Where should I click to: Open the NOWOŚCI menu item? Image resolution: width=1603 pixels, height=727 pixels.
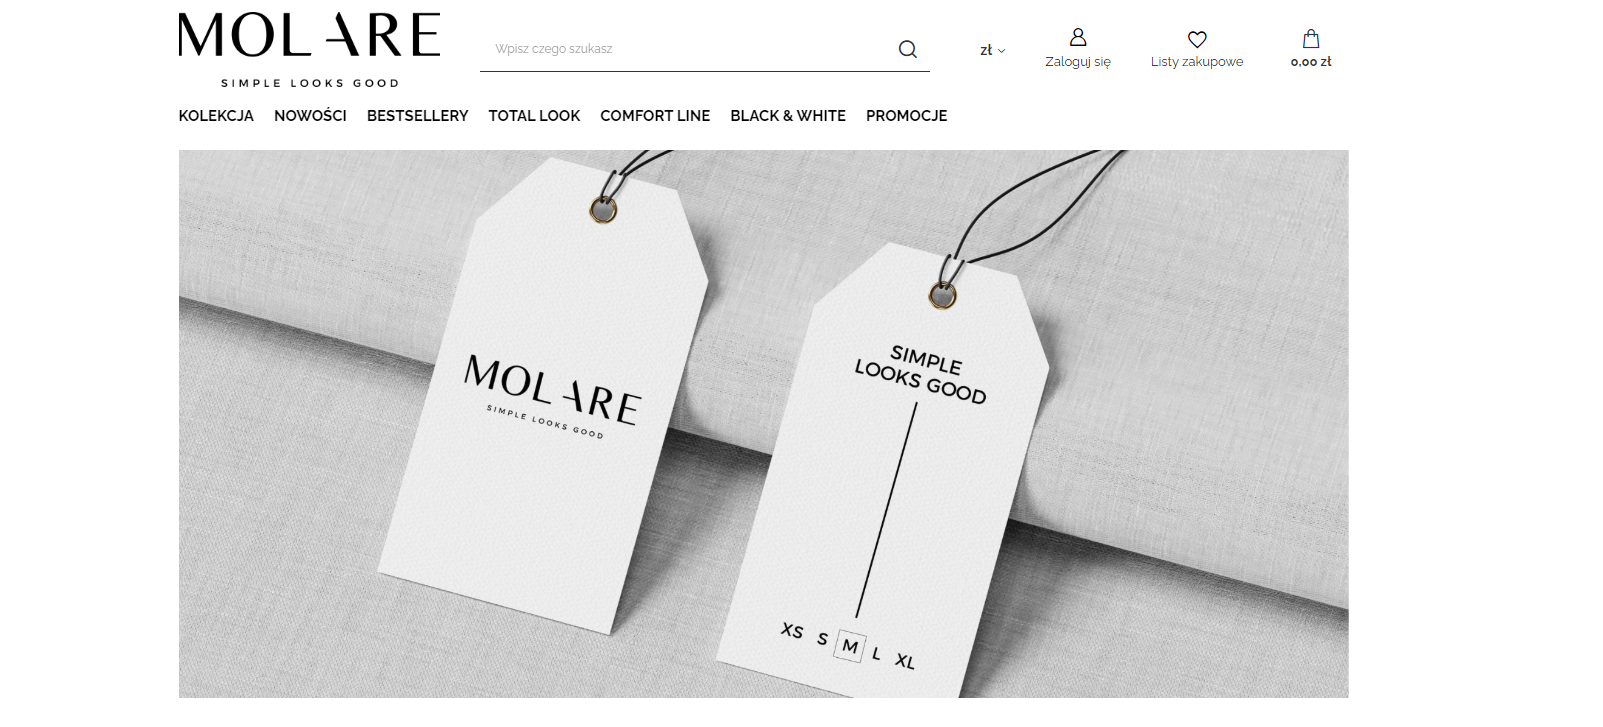point(310,116)
